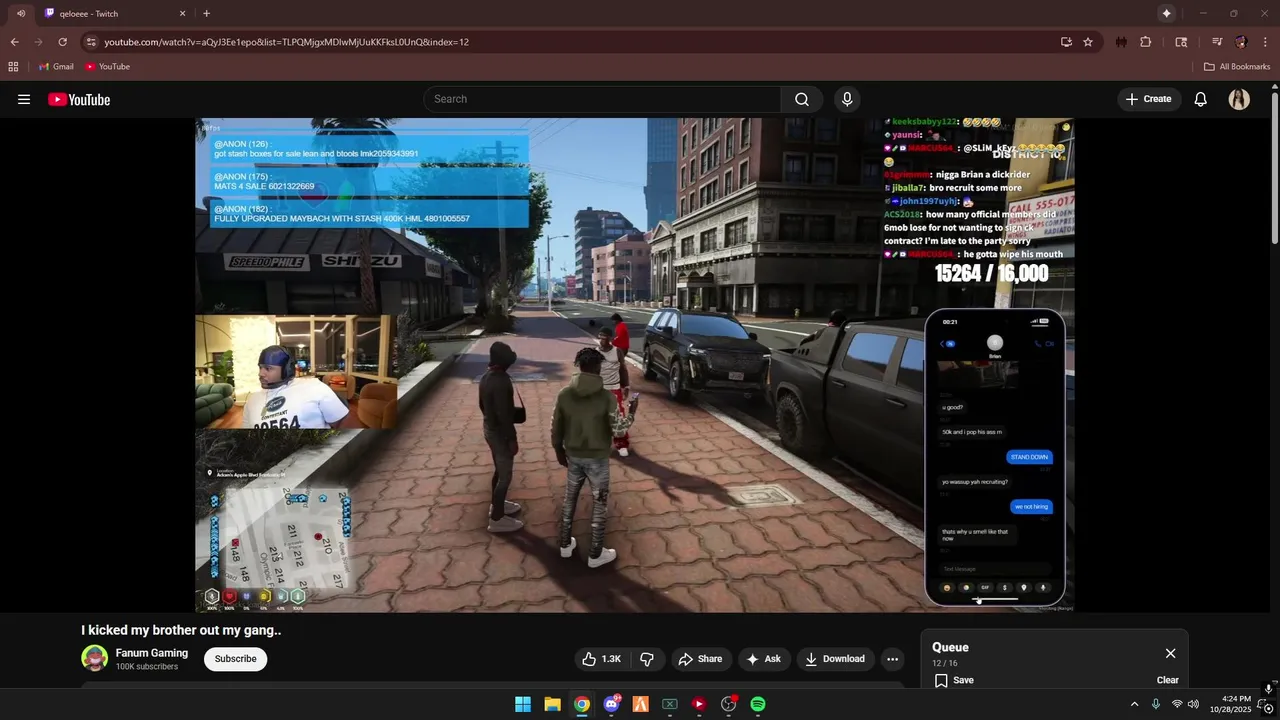This screenshot has height=720, width=1280.
Task: Open the YouTube guide hamburger menu
Action: 24,99
